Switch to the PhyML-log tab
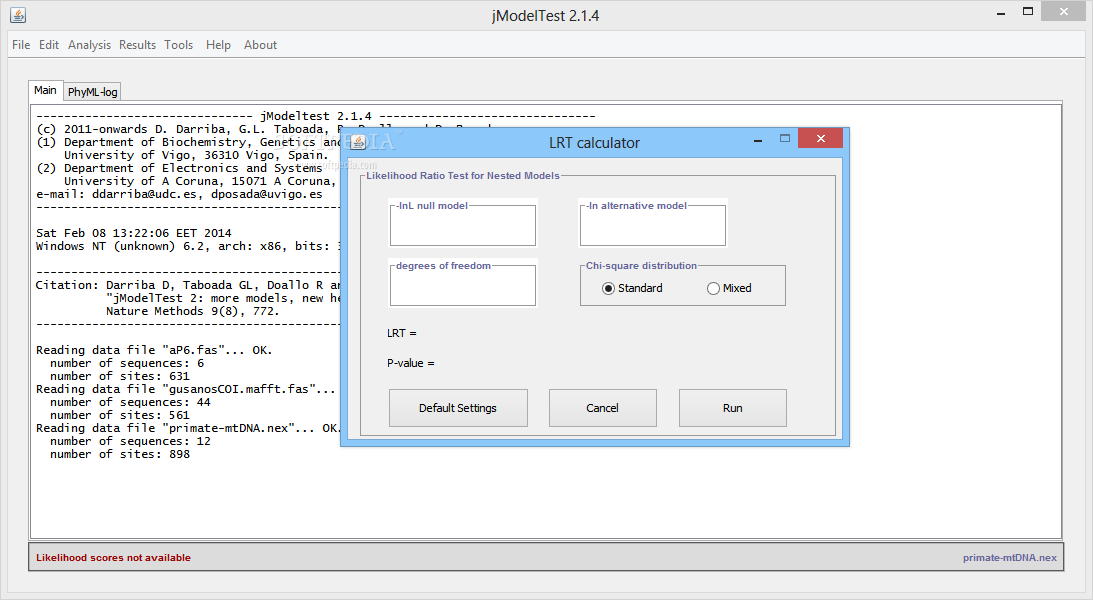Image resolution: width=1093 pixels, height=600 pixels. pos(92,91)
